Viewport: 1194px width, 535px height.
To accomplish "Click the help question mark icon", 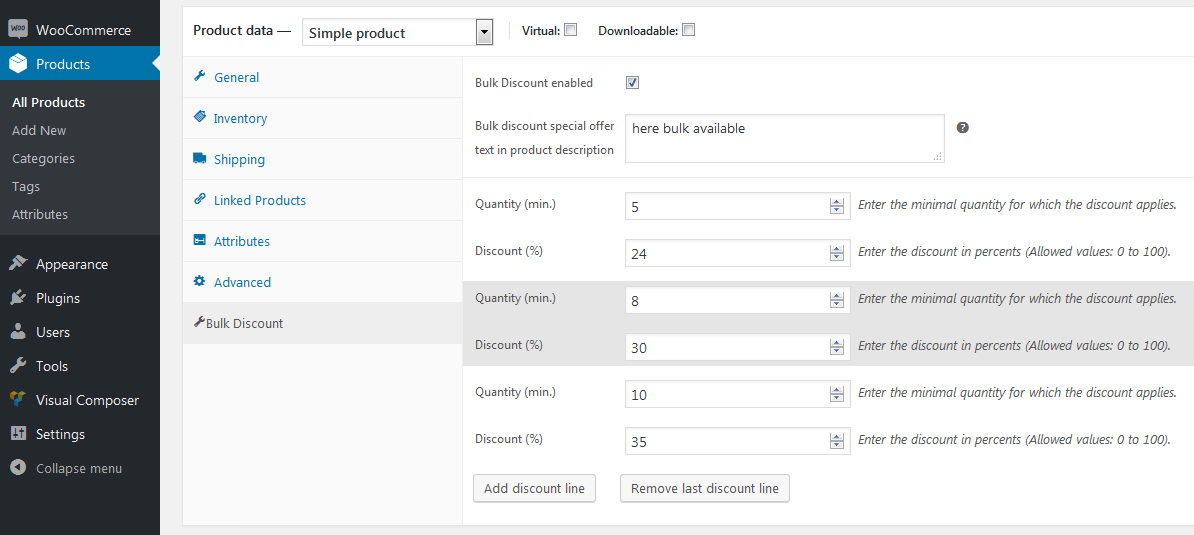I will pos(963,128).
